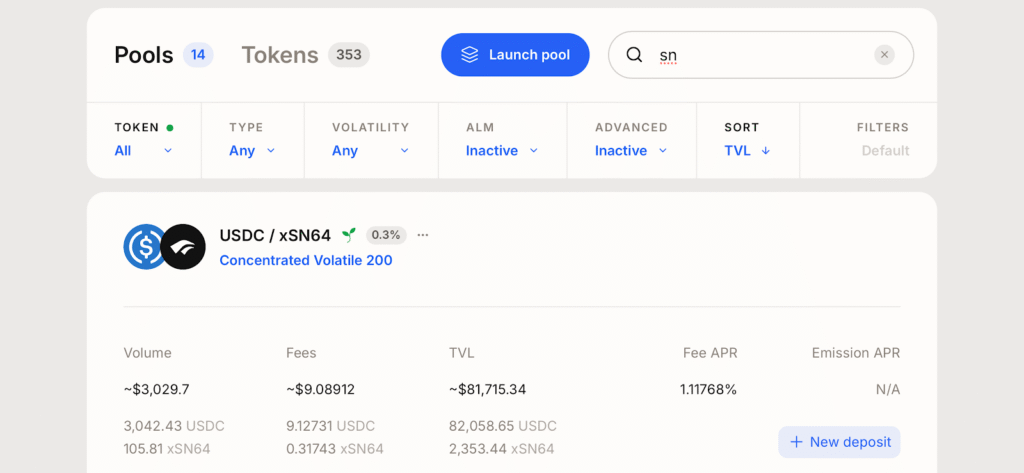
Task: Open the Advanced Inactive dropdown
Action: [x=631, y=151]
